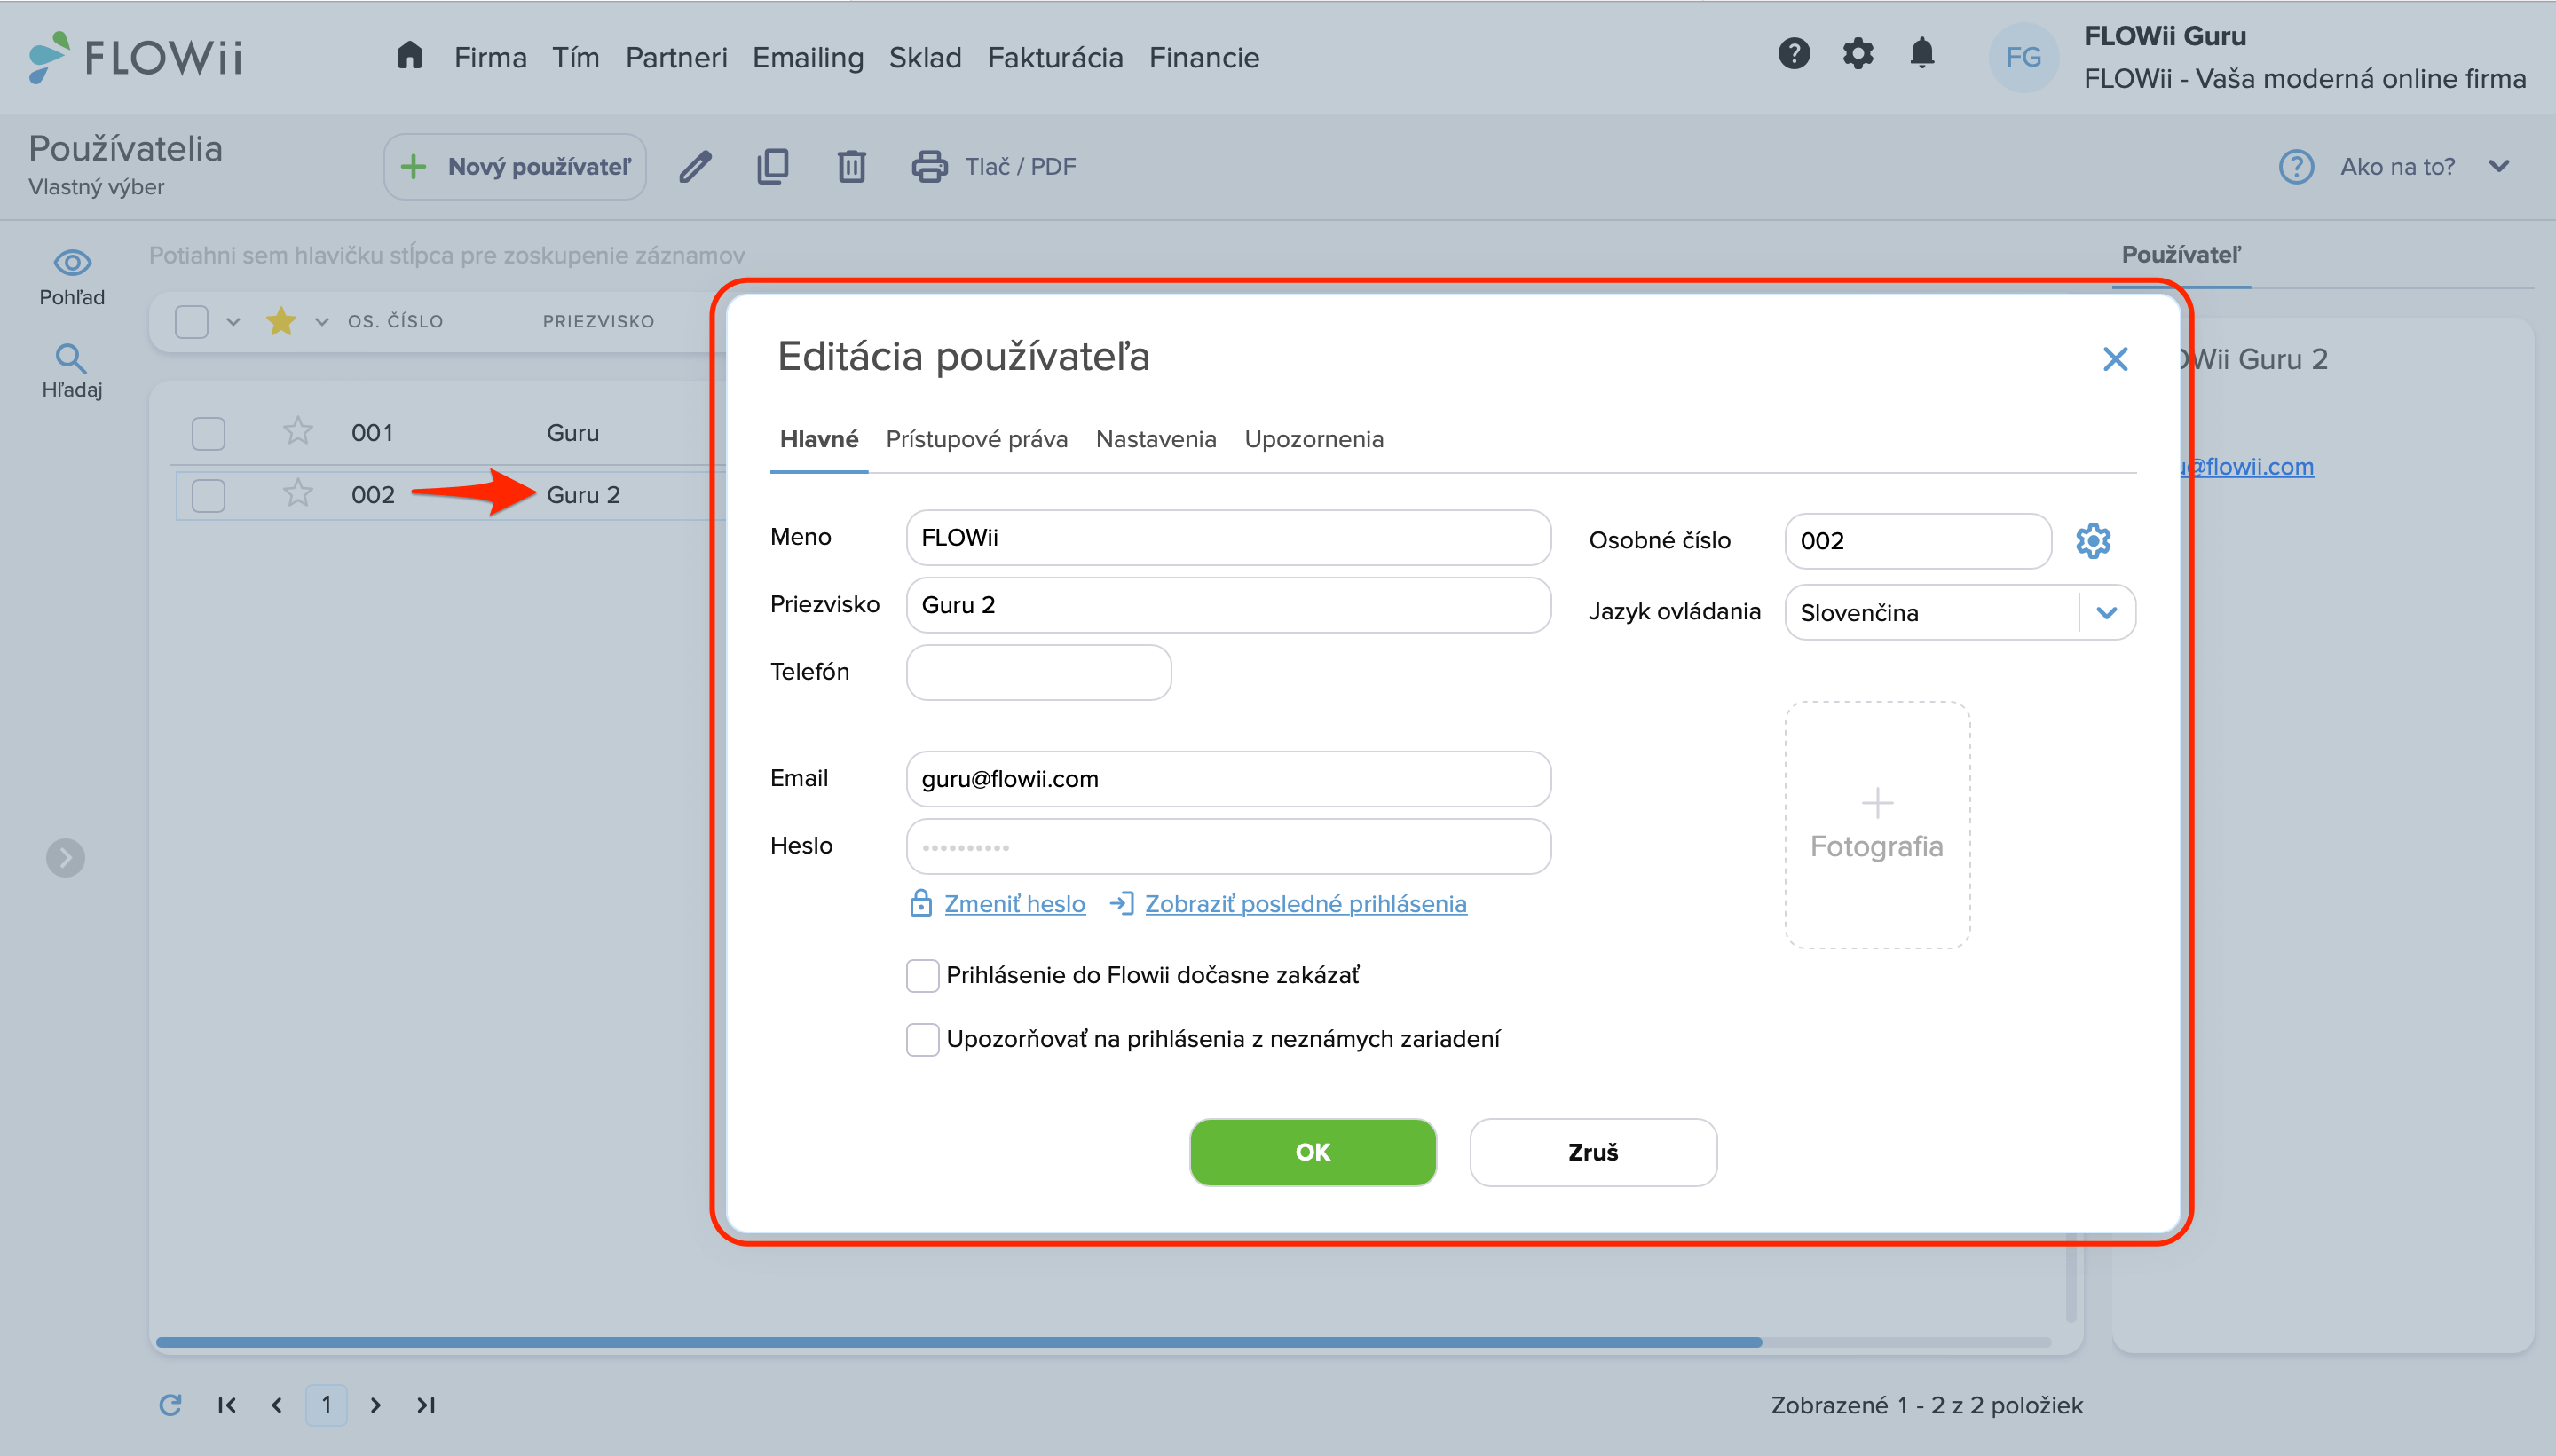Open the Tím menu
Viewport: 2556px width, 1456px height.
575,57
